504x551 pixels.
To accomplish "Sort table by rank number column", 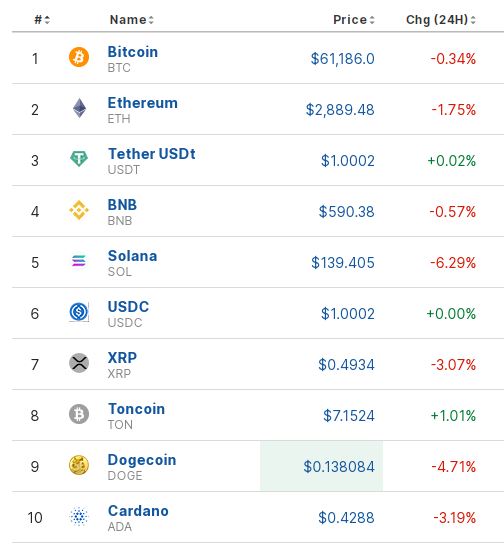I will [x=42, y=20].
